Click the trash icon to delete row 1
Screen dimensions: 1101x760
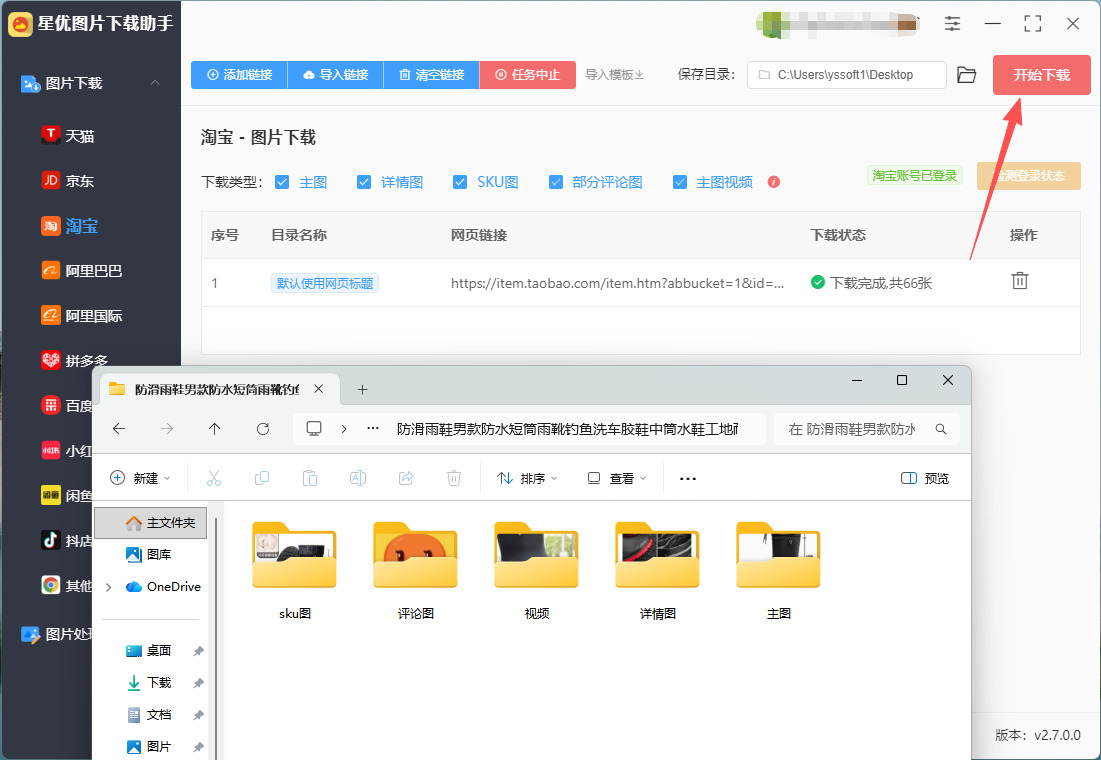tap(1020, 282)
